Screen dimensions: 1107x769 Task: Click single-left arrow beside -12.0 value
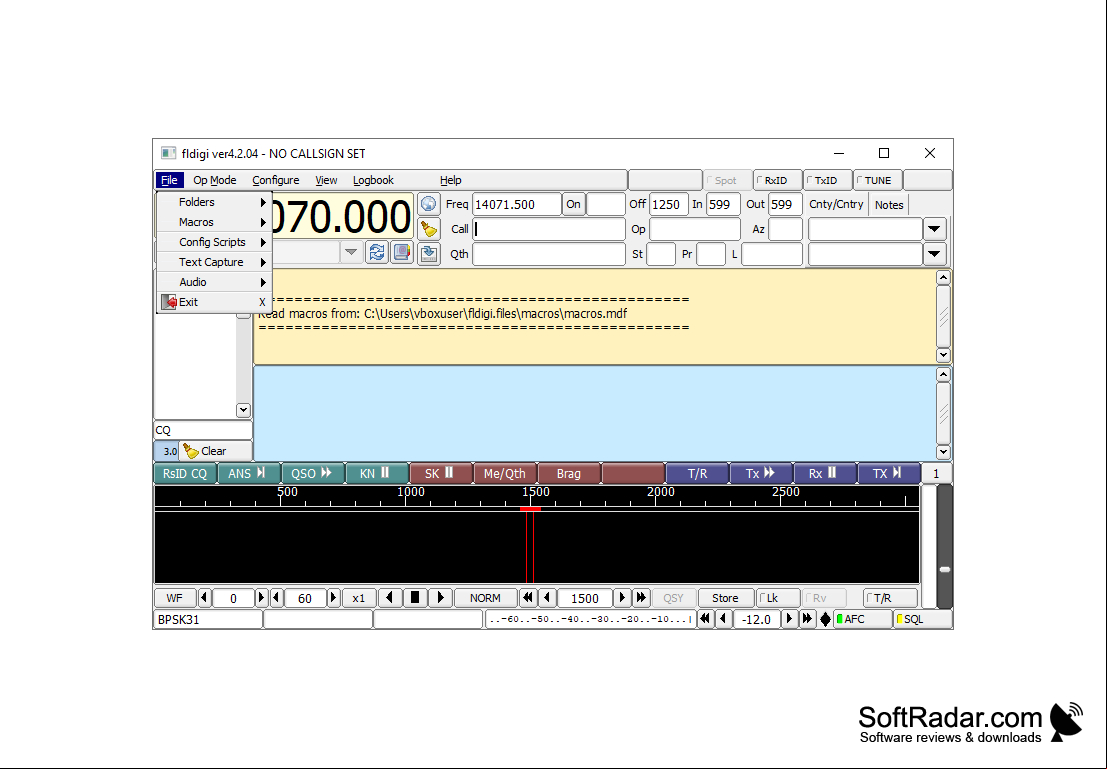click(724, 619)
